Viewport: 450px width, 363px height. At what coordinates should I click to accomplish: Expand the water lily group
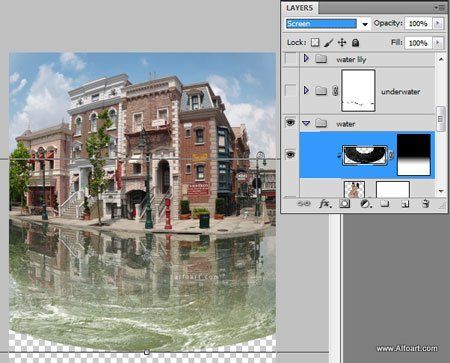coord(306,59)
